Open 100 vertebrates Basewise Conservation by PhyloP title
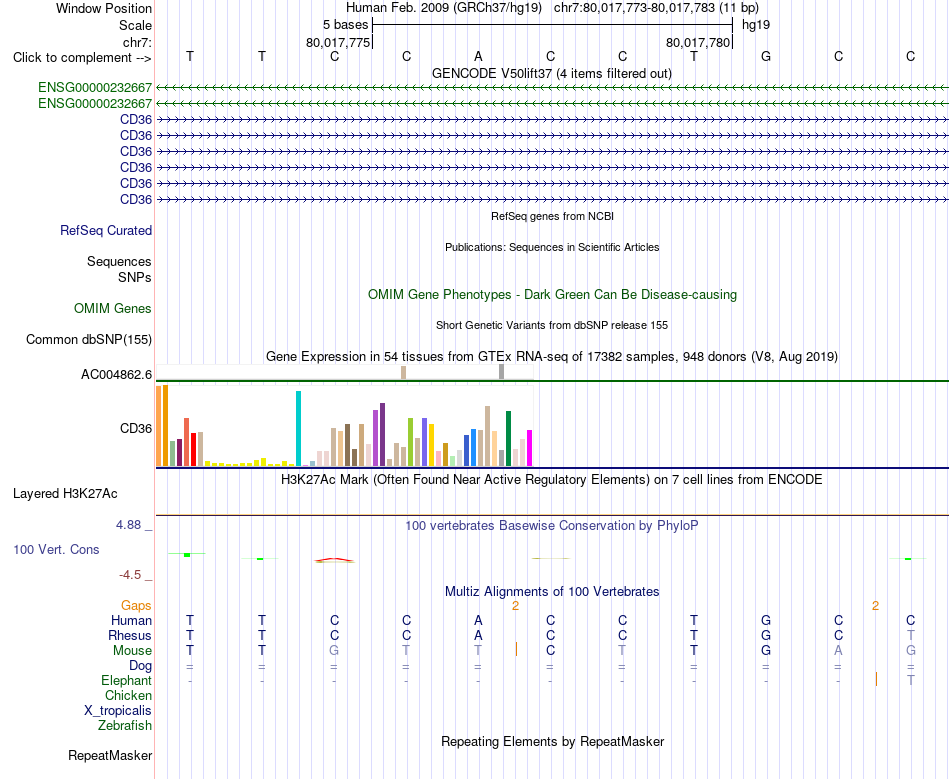The width and height of the screenshot is (950, 779). (552, 525)
